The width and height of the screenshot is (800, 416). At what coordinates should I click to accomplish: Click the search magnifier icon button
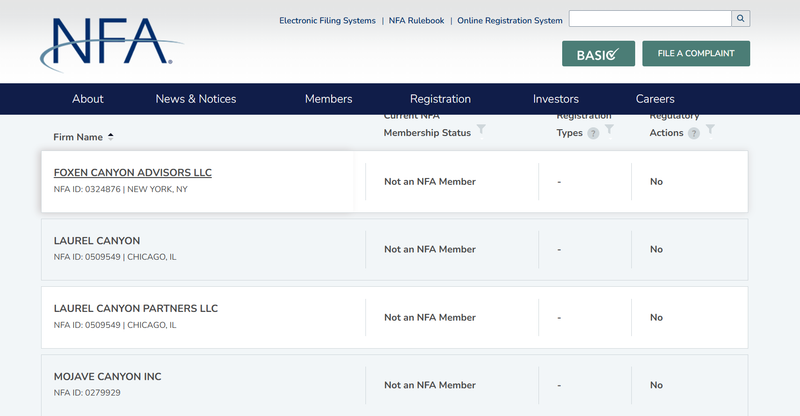click(x=740, y=19)
